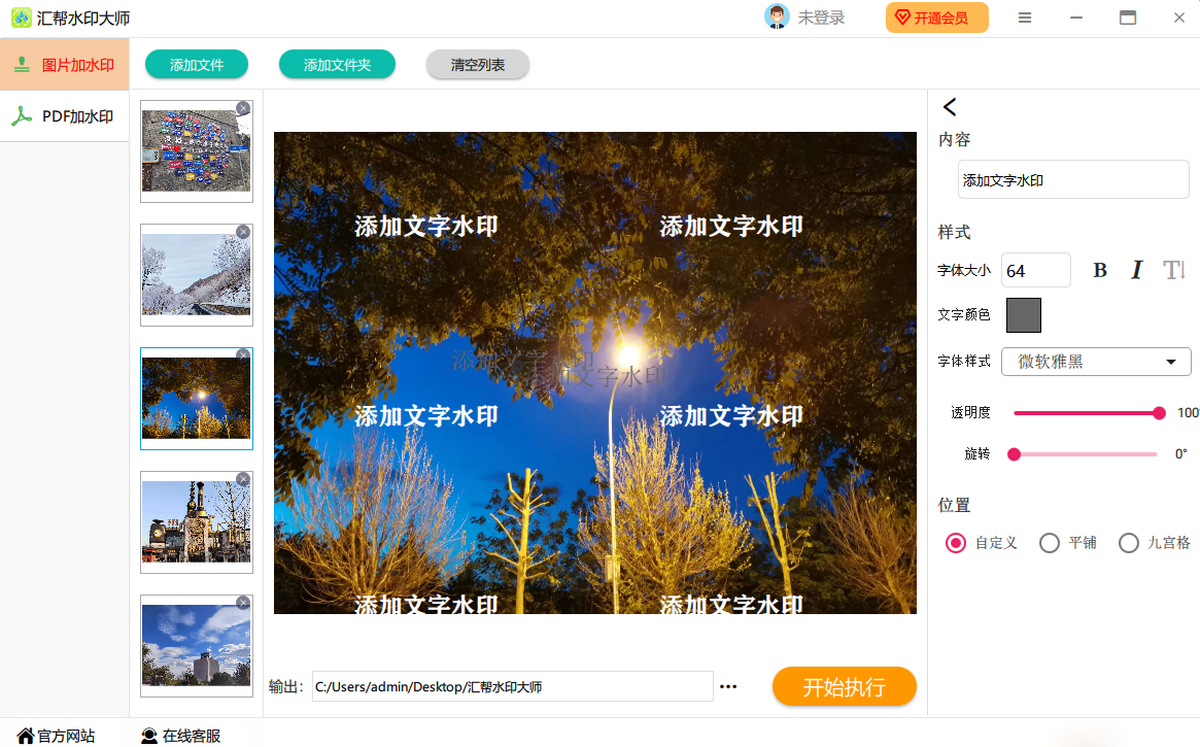Click the 0° rotation value
Viewport: 1200px width, 747px height.
[x=1181, y=454]
